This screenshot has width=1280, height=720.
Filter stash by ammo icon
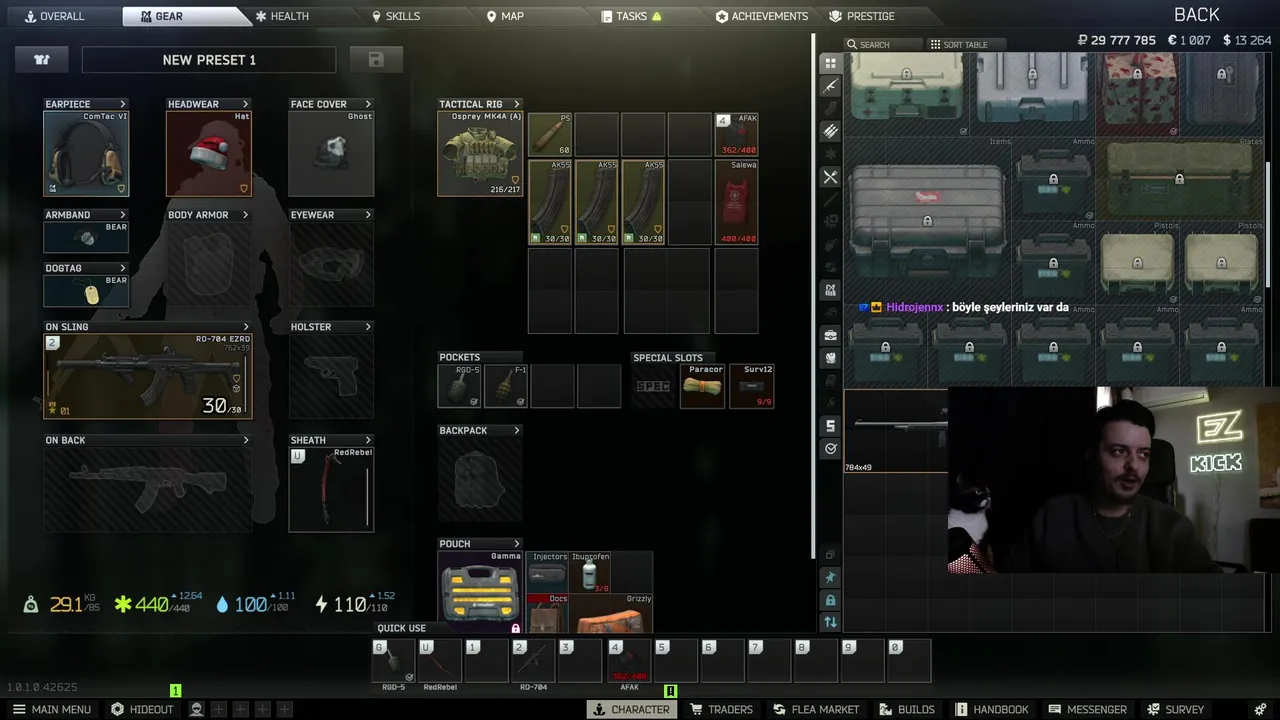click(830, 131)
